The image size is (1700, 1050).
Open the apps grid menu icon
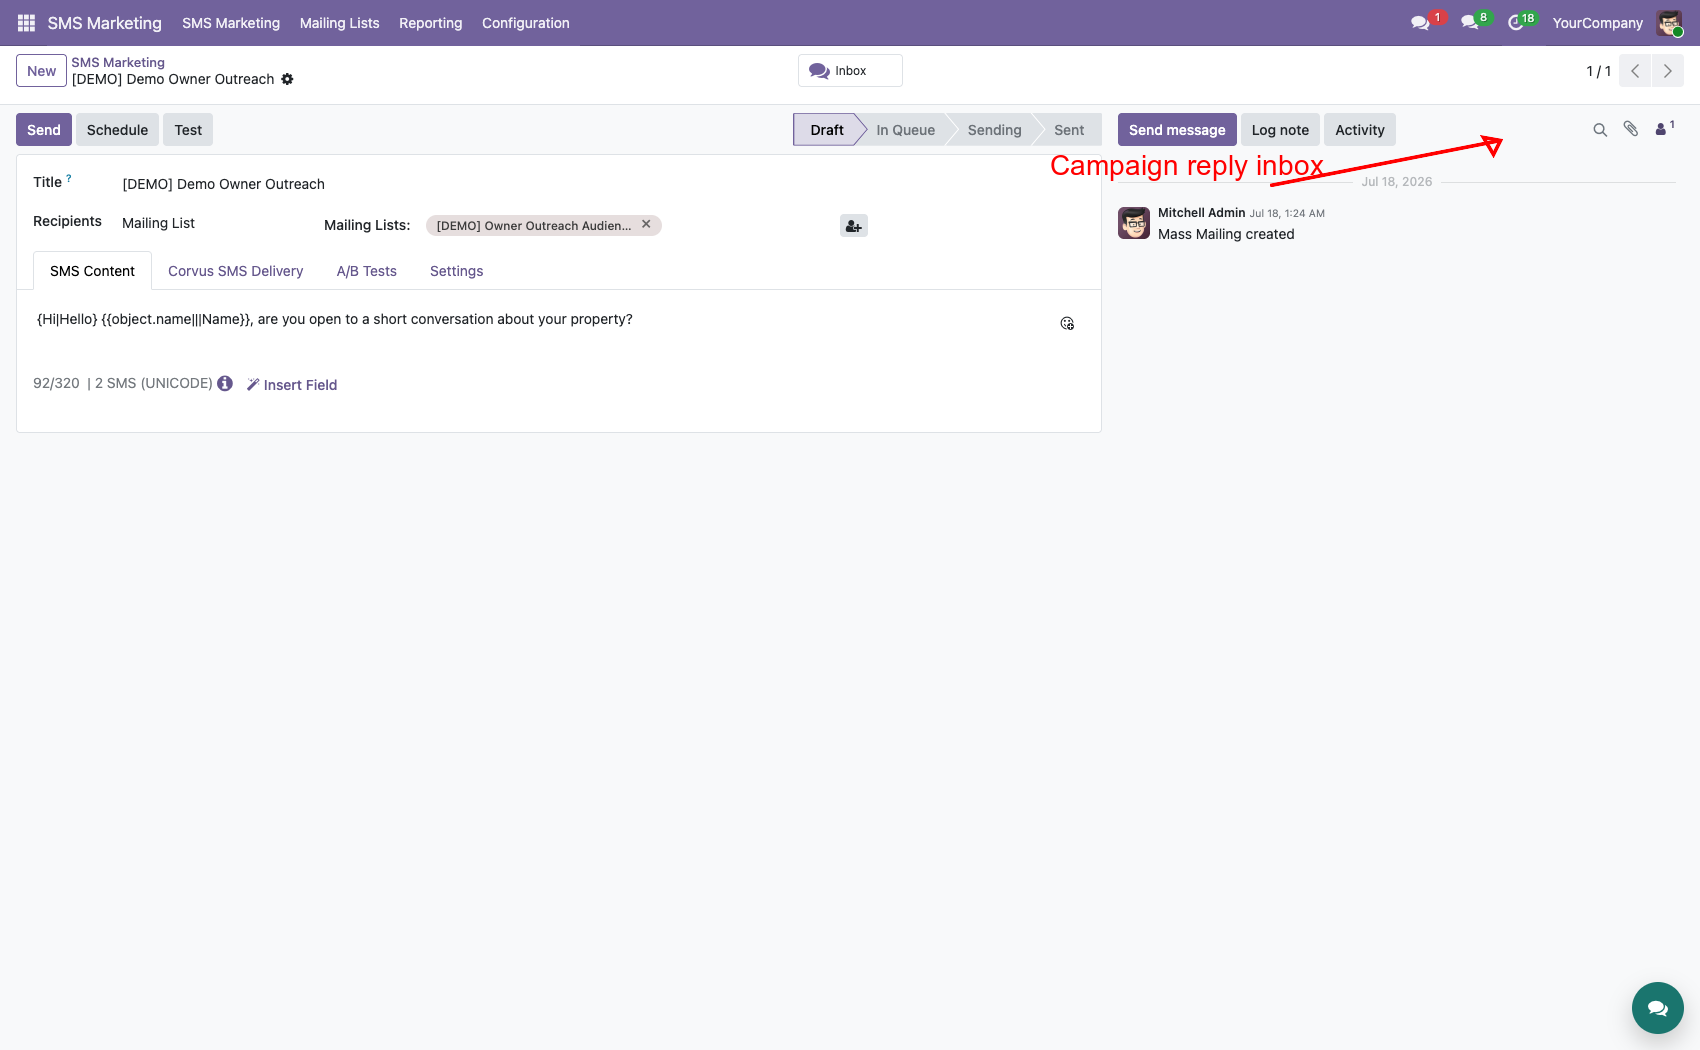pos(26,22)
